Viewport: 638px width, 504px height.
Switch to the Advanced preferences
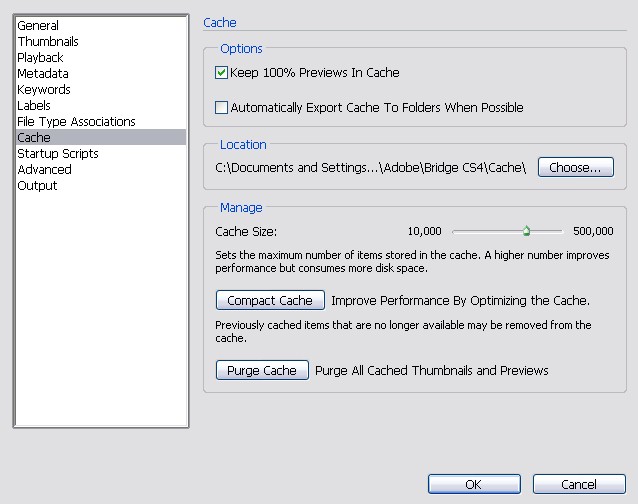[x=101, y=169]
